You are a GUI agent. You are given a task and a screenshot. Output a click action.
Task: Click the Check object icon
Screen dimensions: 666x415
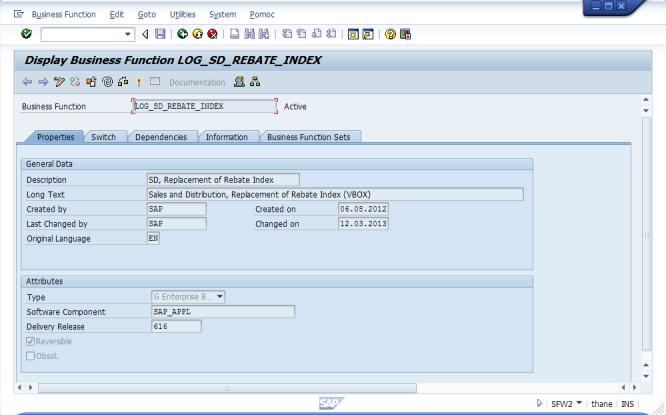click(x=91, y=82)
